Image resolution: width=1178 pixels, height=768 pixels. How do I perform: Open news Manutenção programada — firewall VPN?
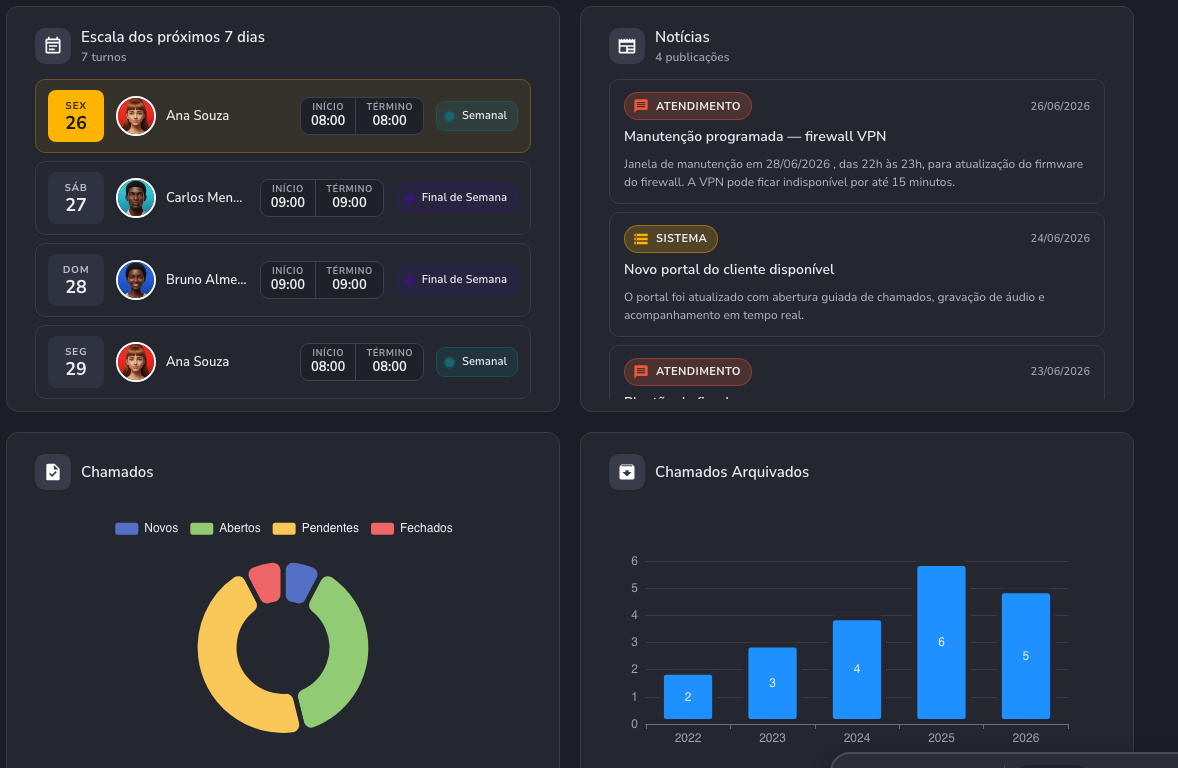(856, 141)
